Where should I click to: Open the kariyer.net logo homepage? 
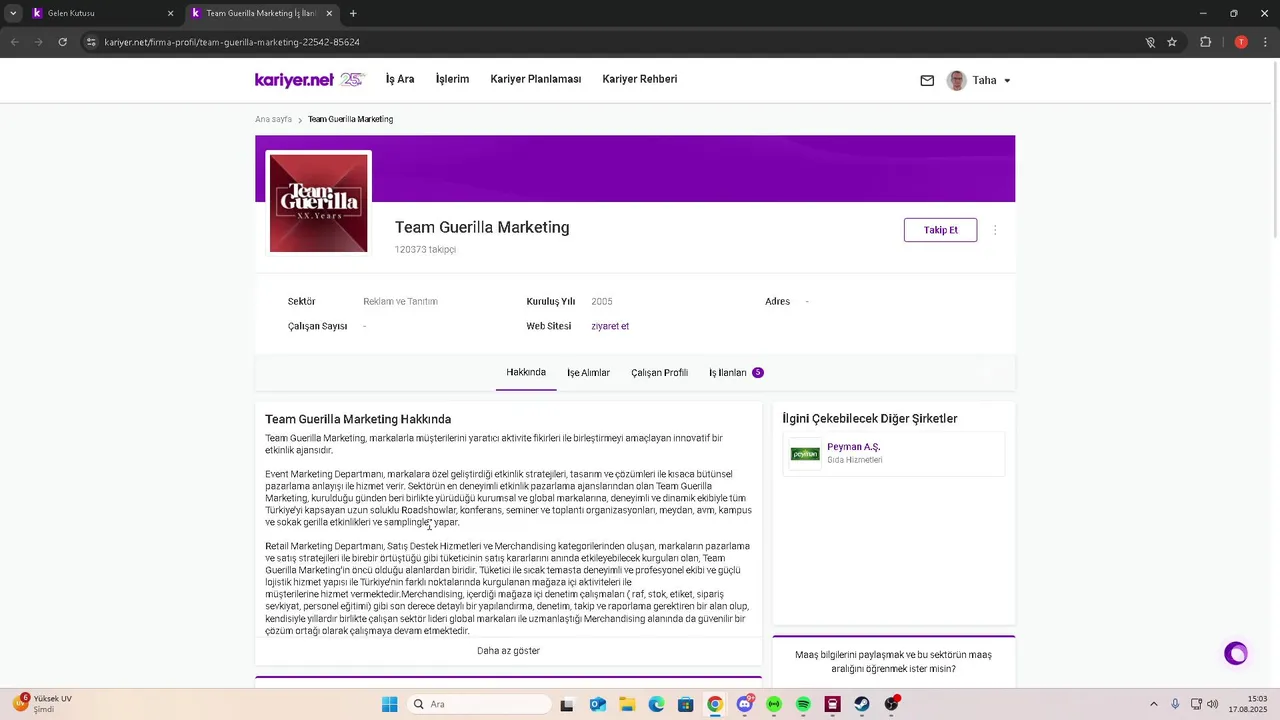pyautogui.click(x=310, y=80)
